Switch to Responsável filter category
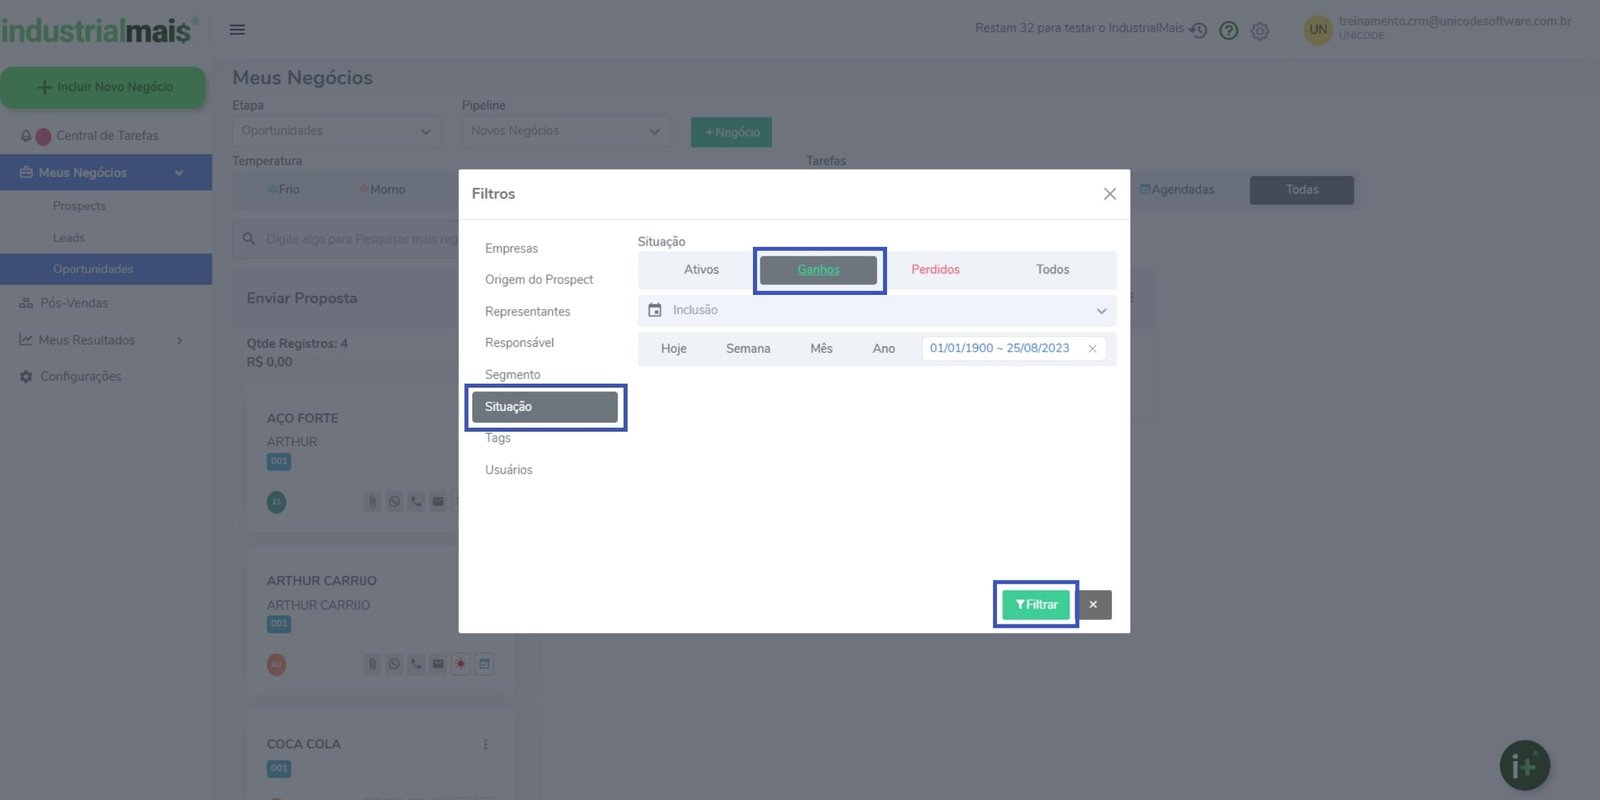Image resolution: width=1600 pixels, height=800 pixels. click(x=519, y=343)
